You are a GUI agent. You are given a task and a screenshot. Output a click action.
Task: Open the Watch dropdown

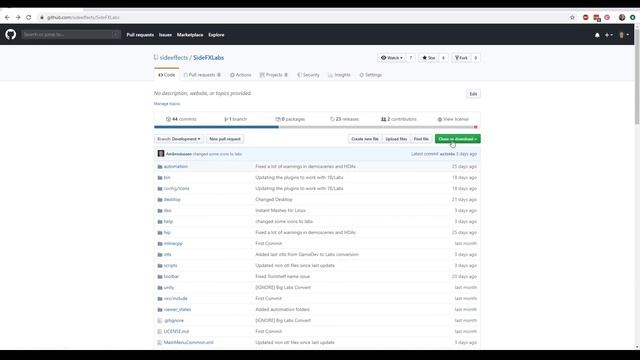[x=392, y=58]
